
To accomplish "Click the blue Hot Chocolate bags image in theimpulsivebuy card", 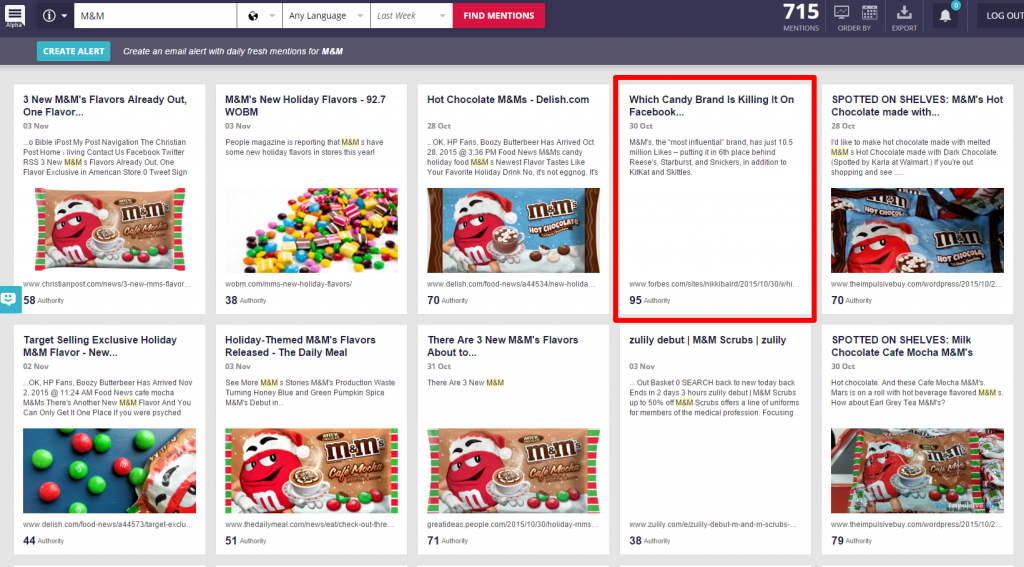I will pos(917,230).
